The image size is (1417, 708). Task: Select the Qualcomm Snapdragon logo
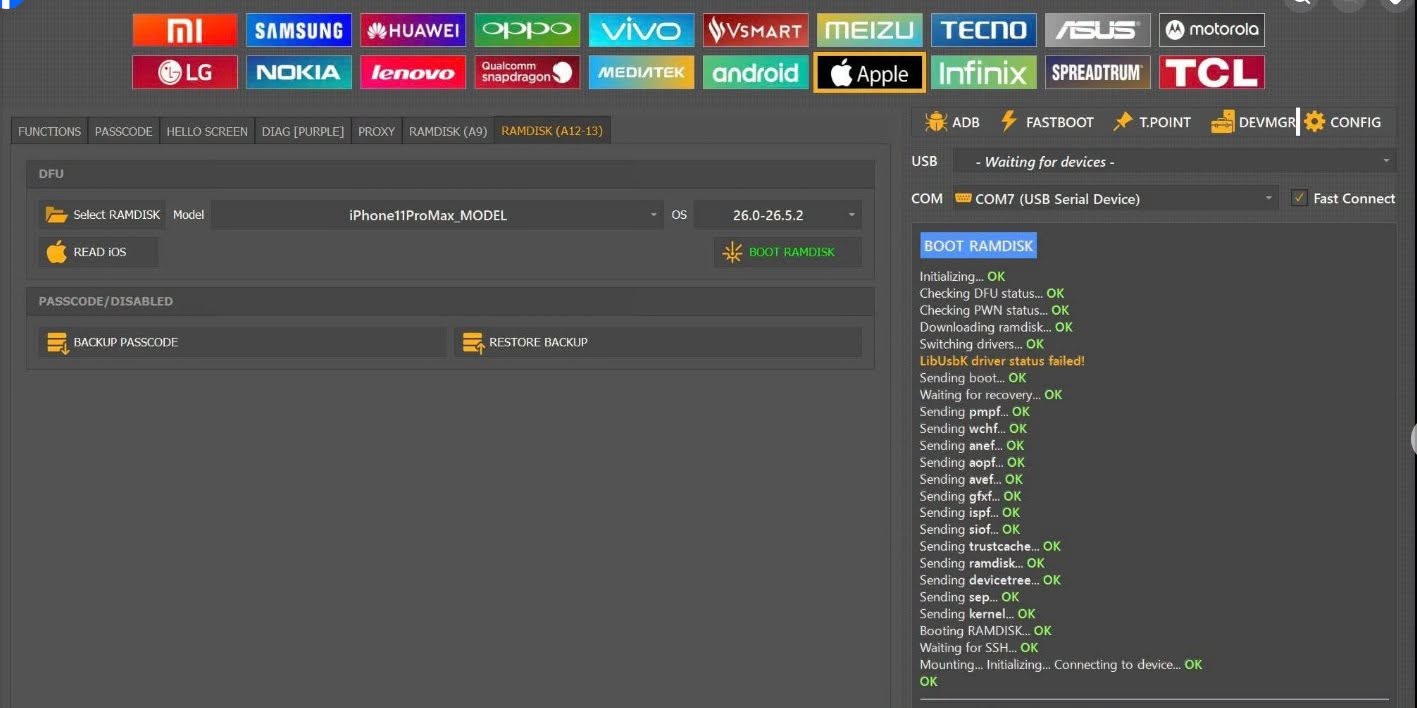[527, 72]
